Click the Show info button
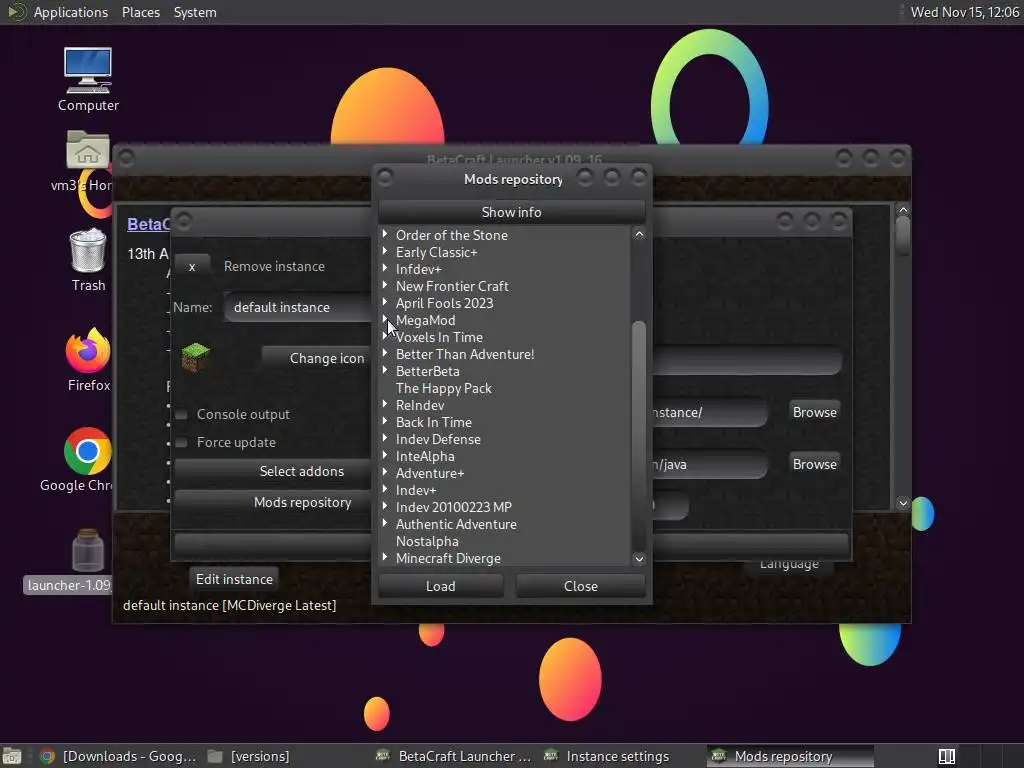 click(x=511, y=212)
